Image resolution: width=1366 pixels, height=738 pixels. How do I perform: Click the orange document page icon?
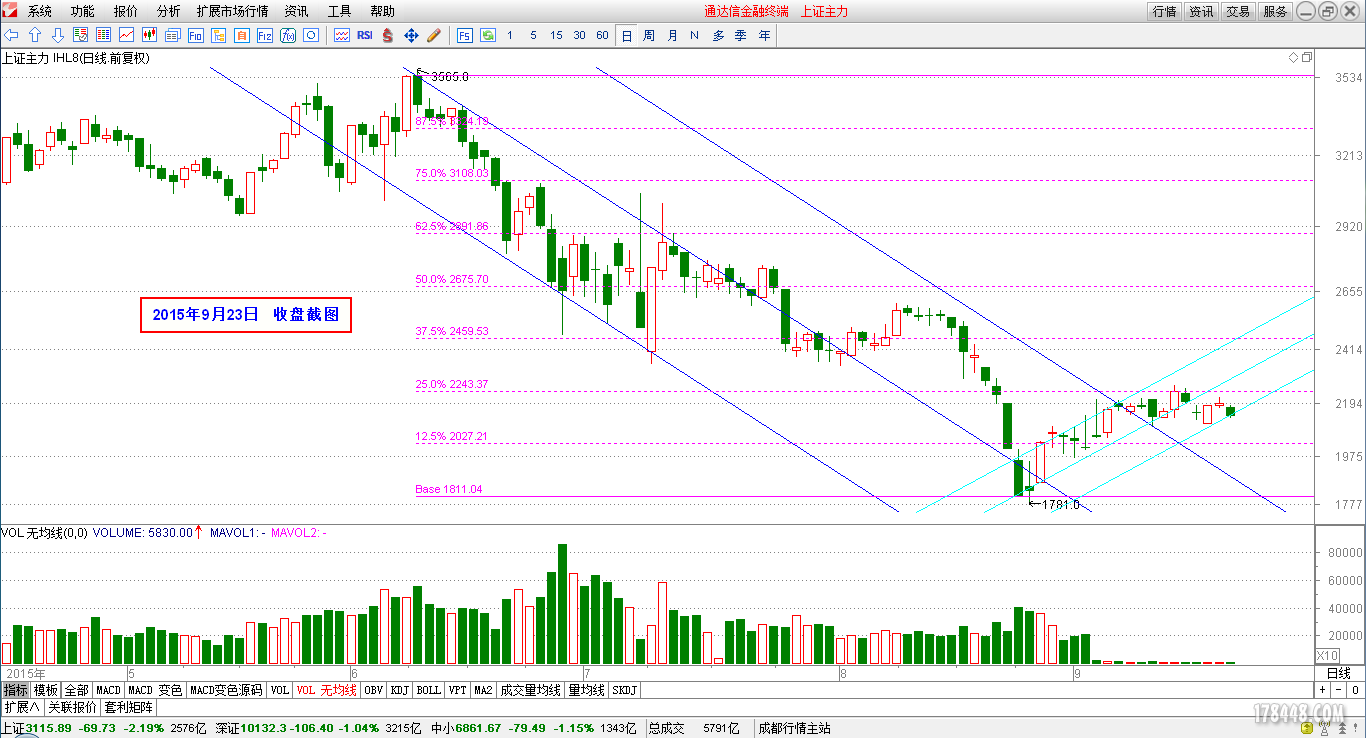[241, 35]
